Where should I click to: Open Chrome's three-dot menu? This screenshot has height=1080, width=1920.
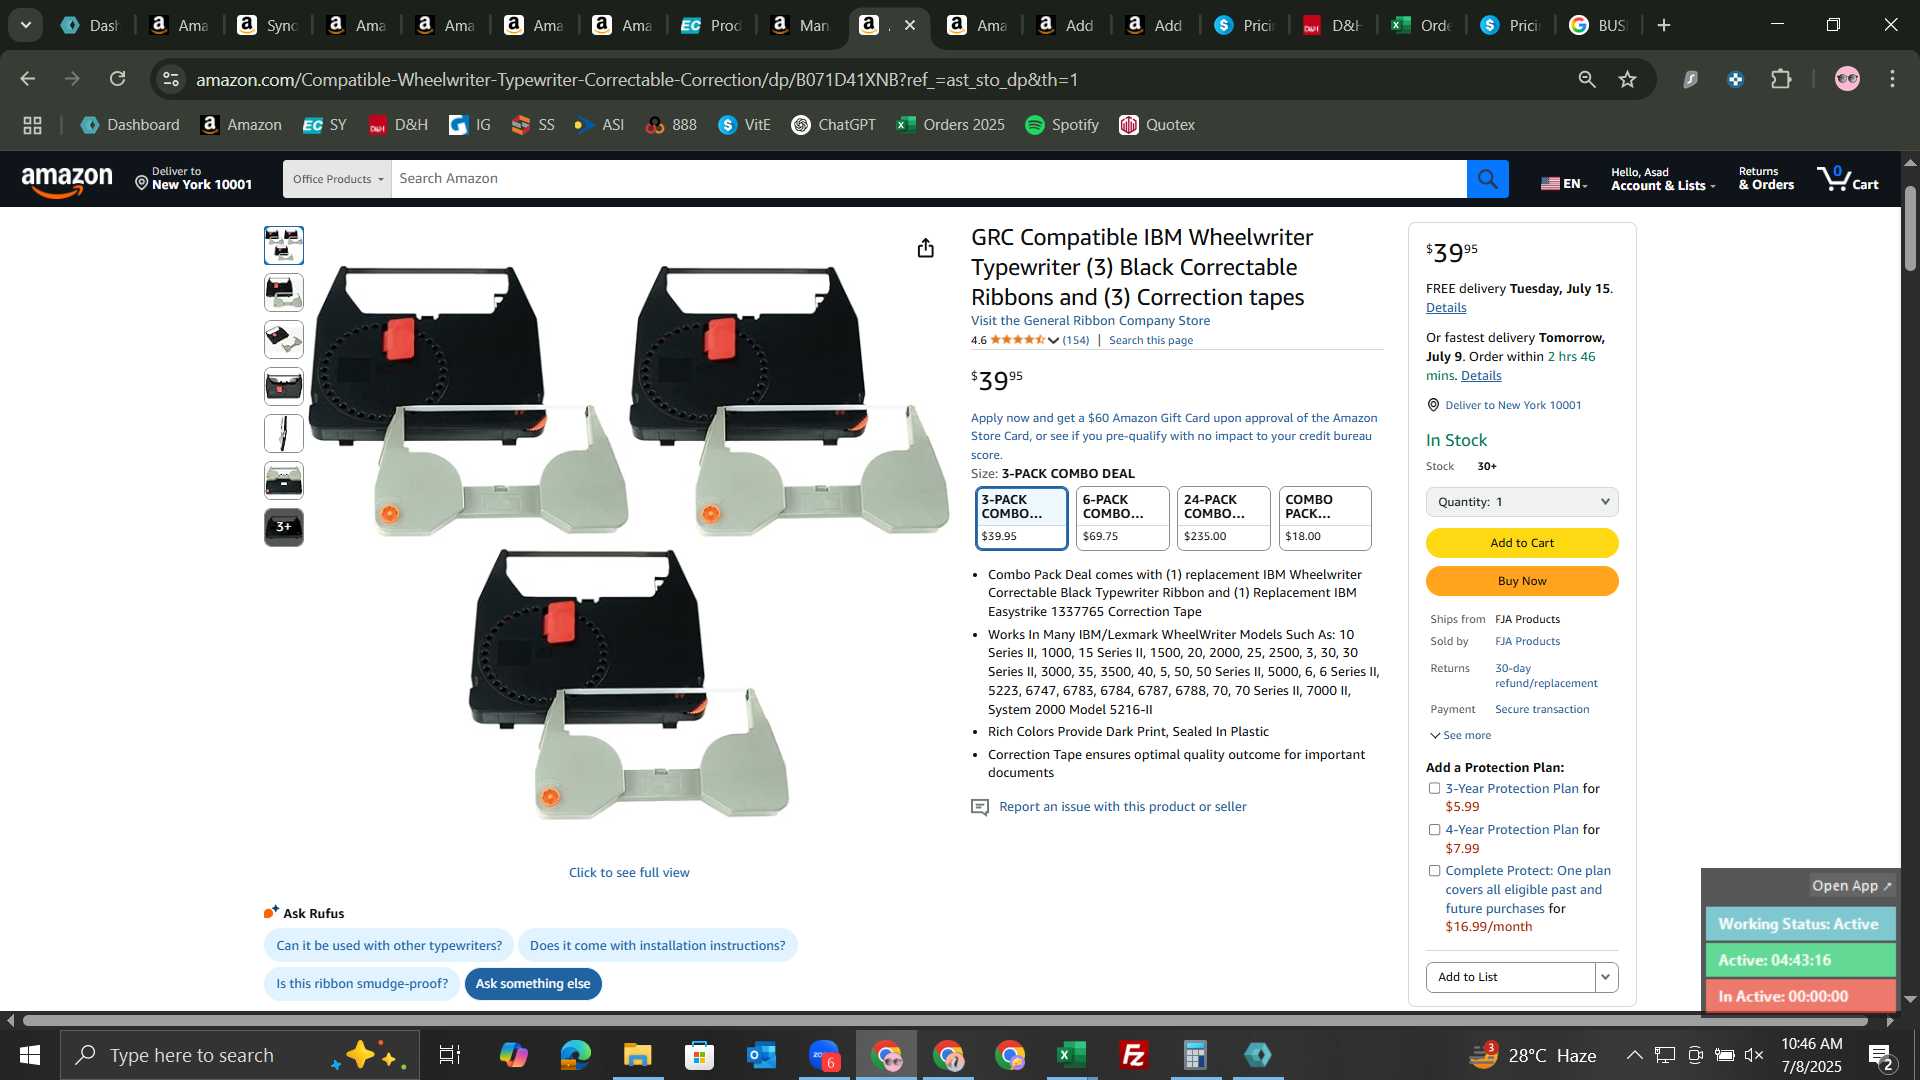pyautogui.click(x=1892, y=79)
